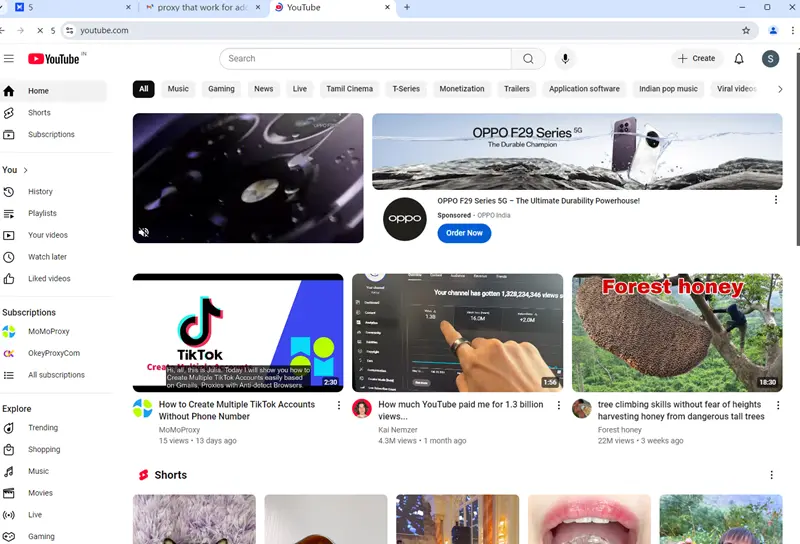Open the TikTok video thumbnail
The image size is (800, 544).
click(x=238, y=333)
